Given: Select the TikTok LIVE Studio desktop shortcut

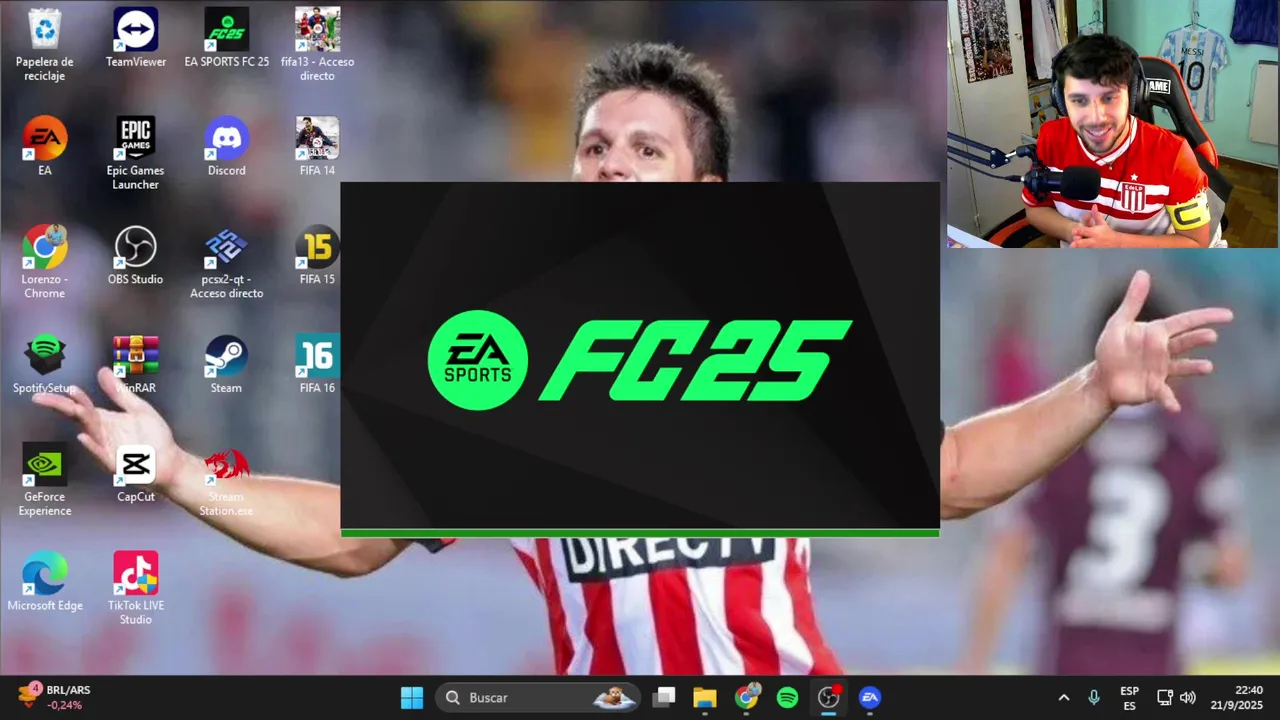Looking at the screenshot, I should (x=136, y=589).
